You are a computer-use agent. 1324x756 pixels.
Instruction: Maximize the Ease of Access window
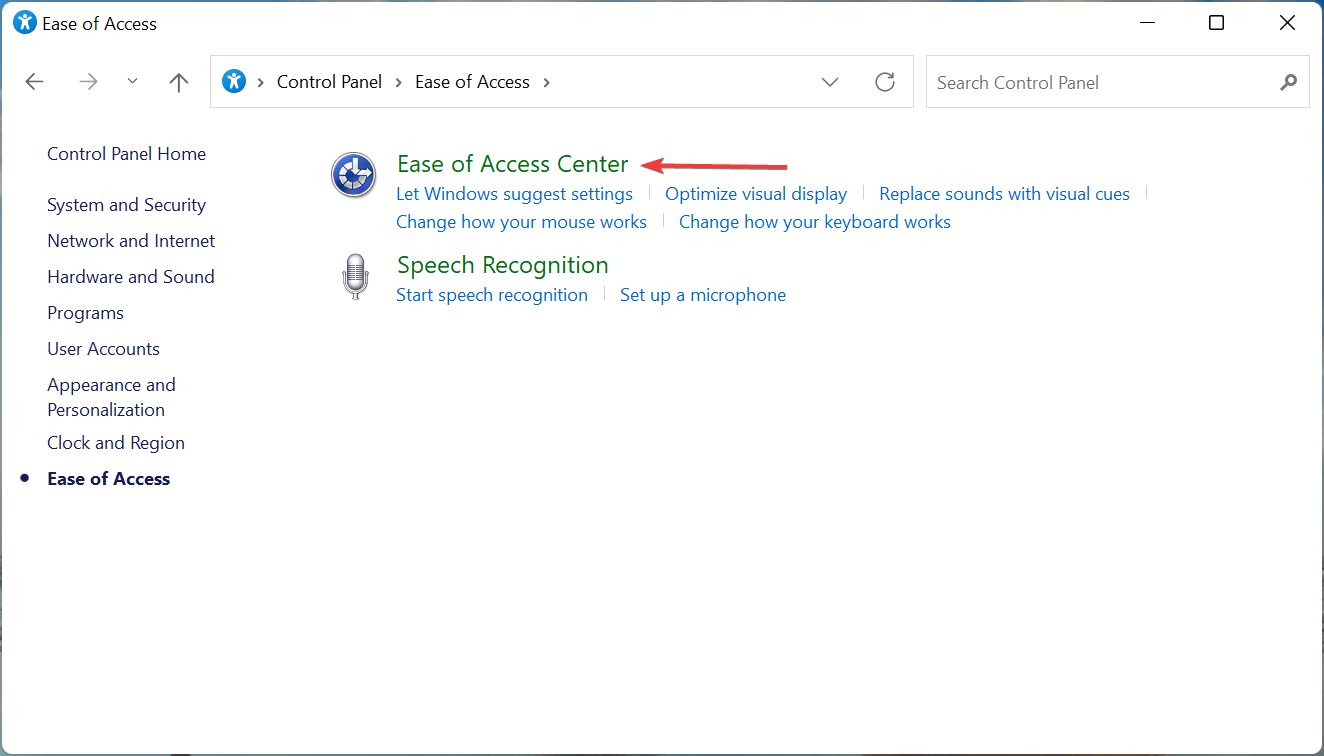[x=1216, y=23]
